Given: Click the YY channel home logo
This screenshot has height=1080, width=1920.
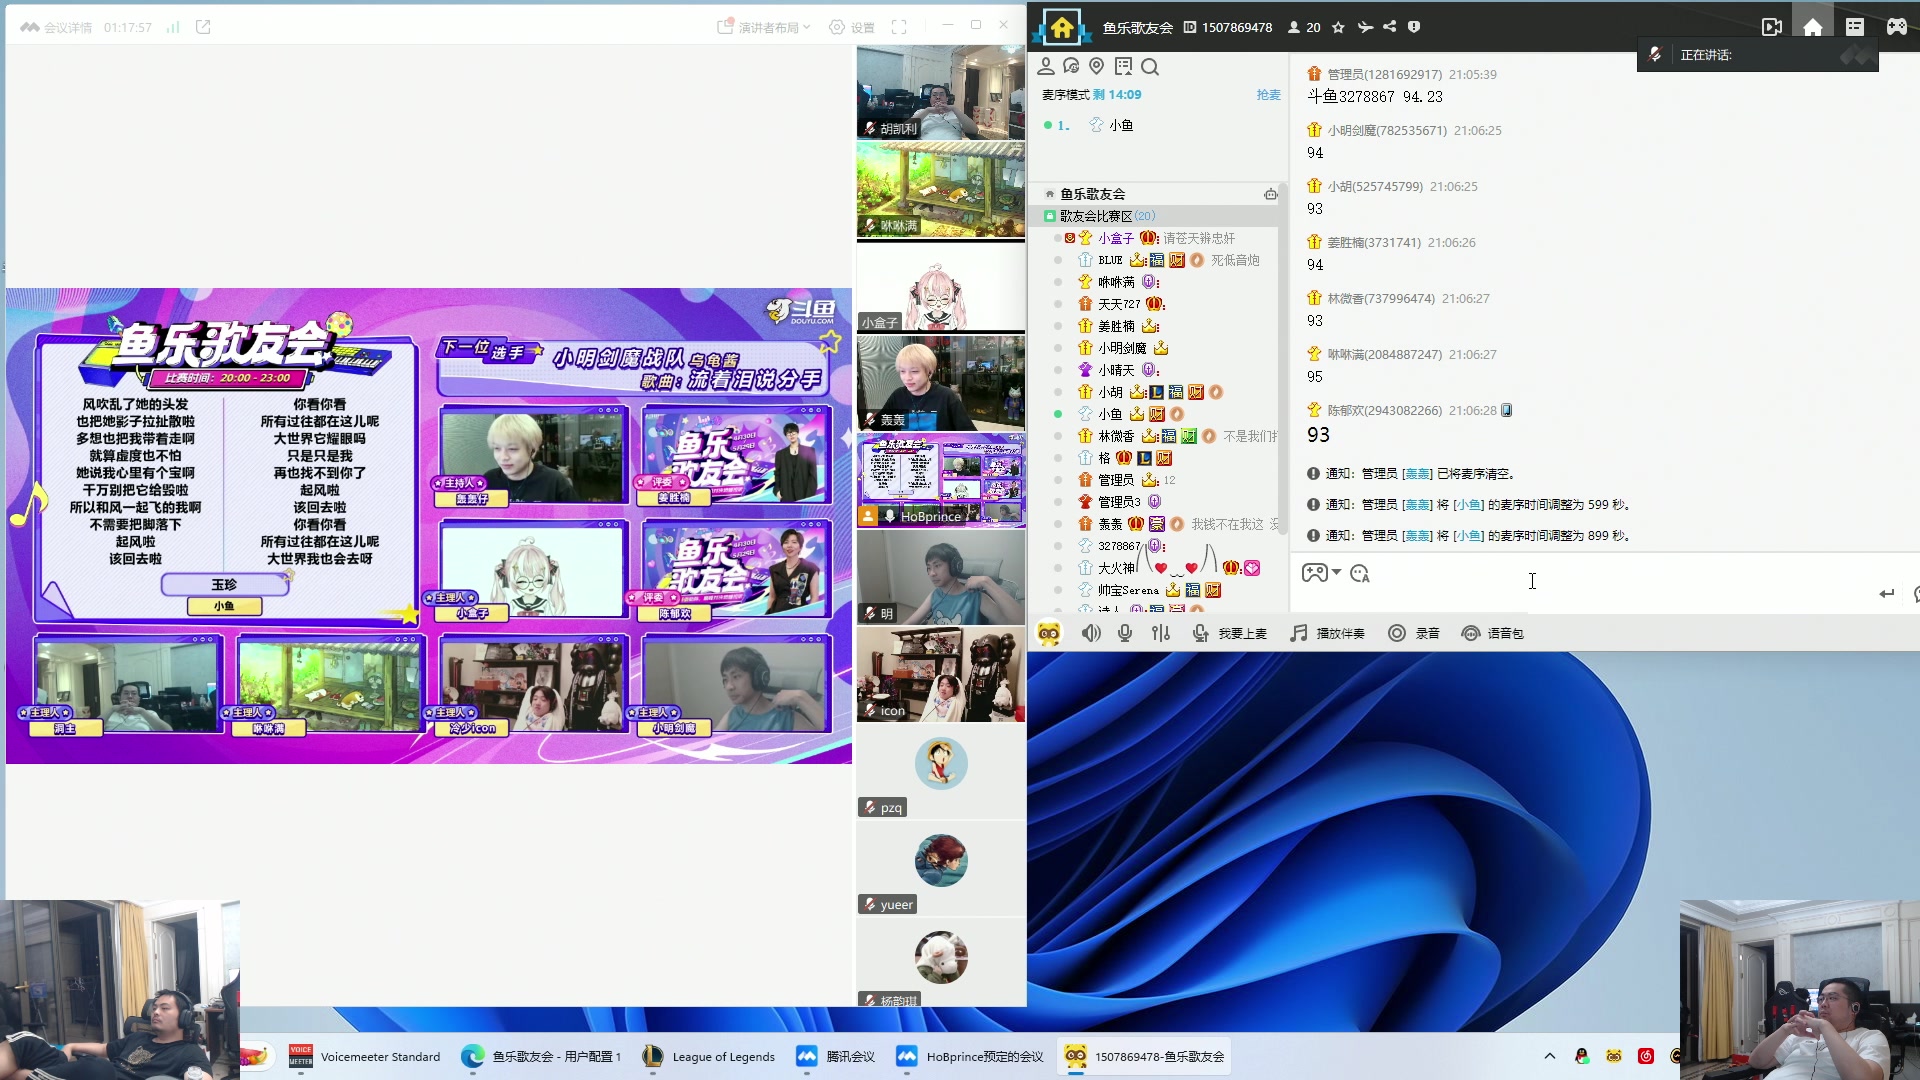Looking at the screenshot, I should click(1061, 27).
